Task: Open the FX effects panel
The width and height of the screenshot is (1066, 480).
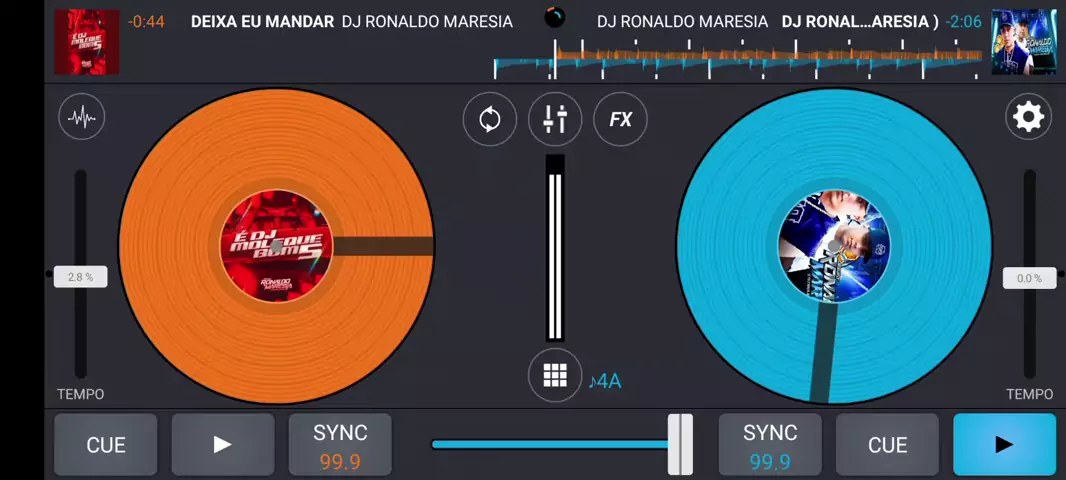Action: pyautogui.click(x=620, y=120)
